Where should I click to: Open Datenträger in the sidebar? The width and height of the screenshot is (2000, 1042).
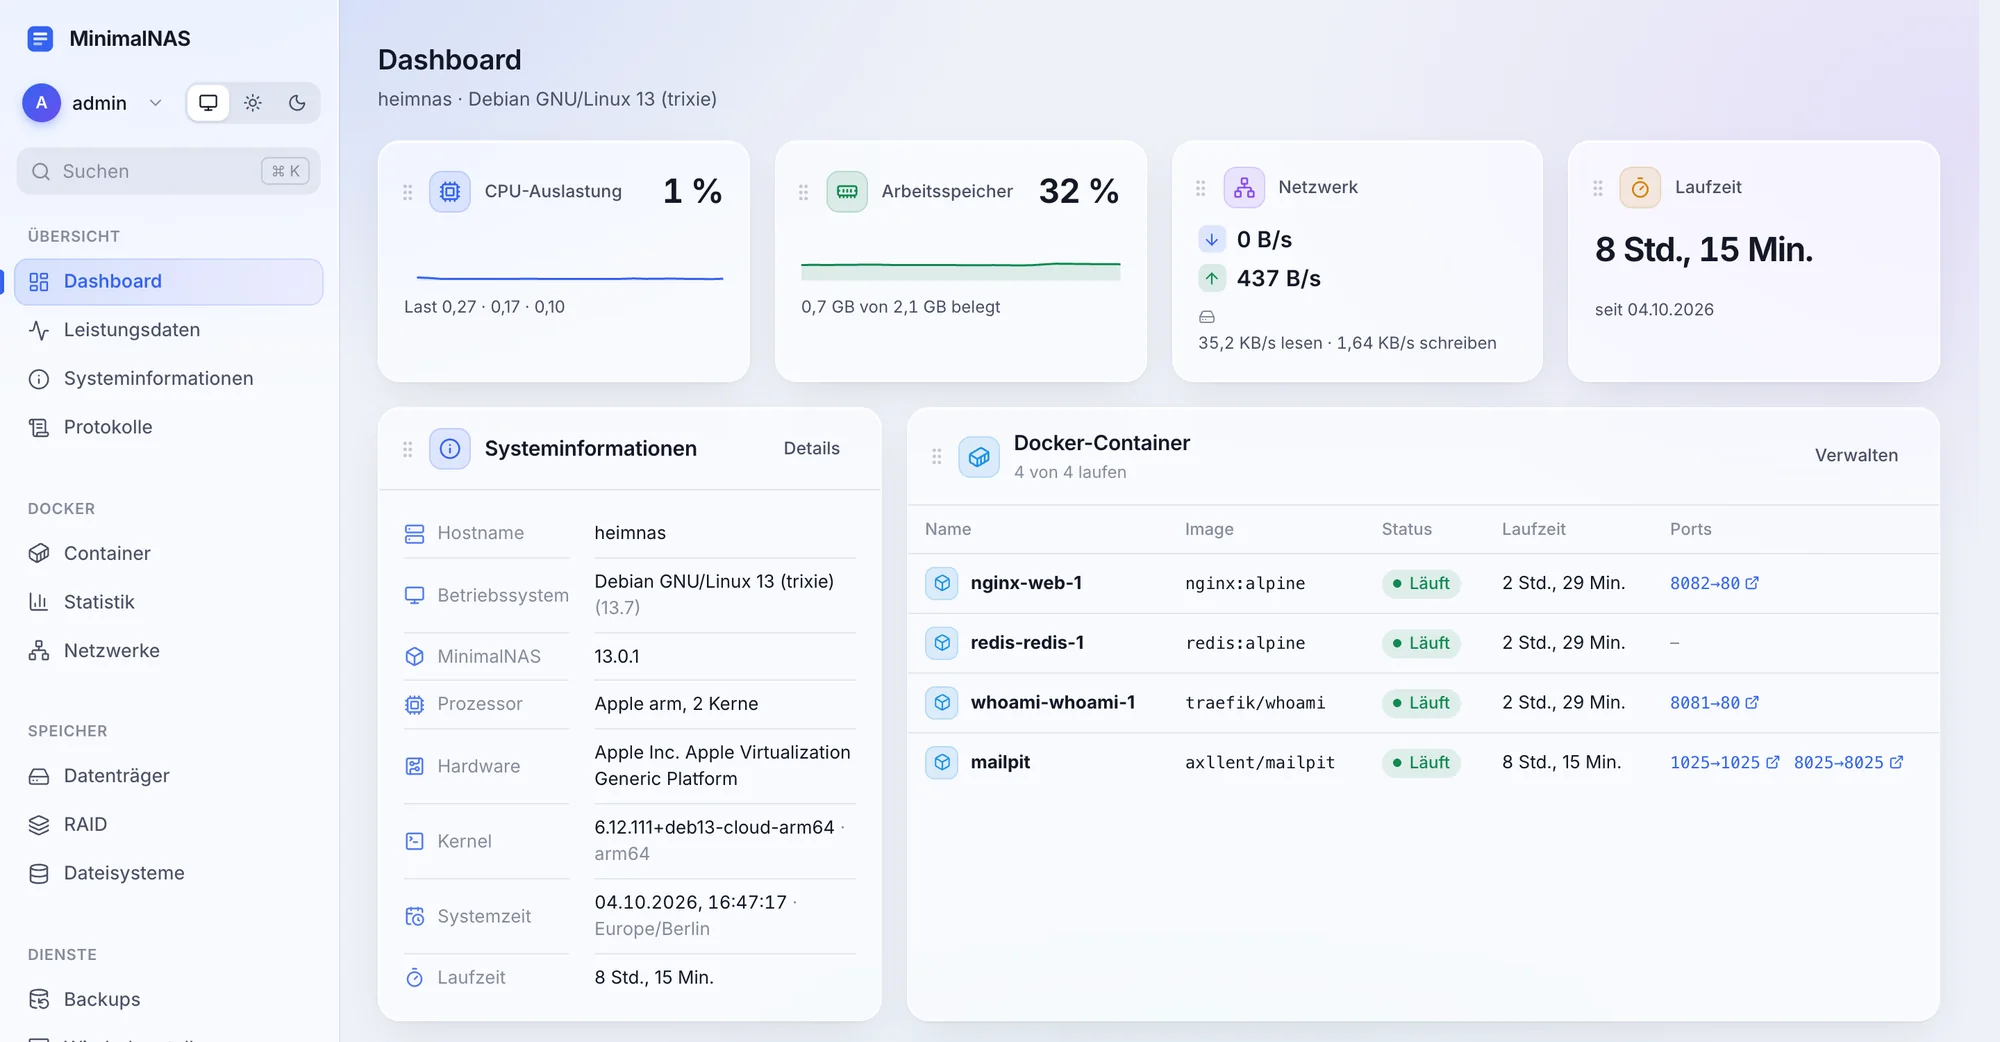(168, 776)
